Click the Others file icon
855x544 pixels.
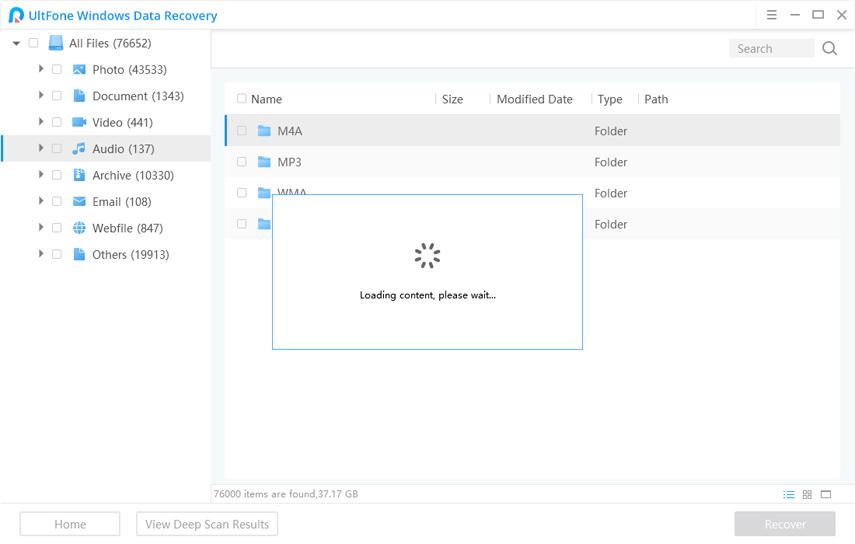click(x=79, y=254)
